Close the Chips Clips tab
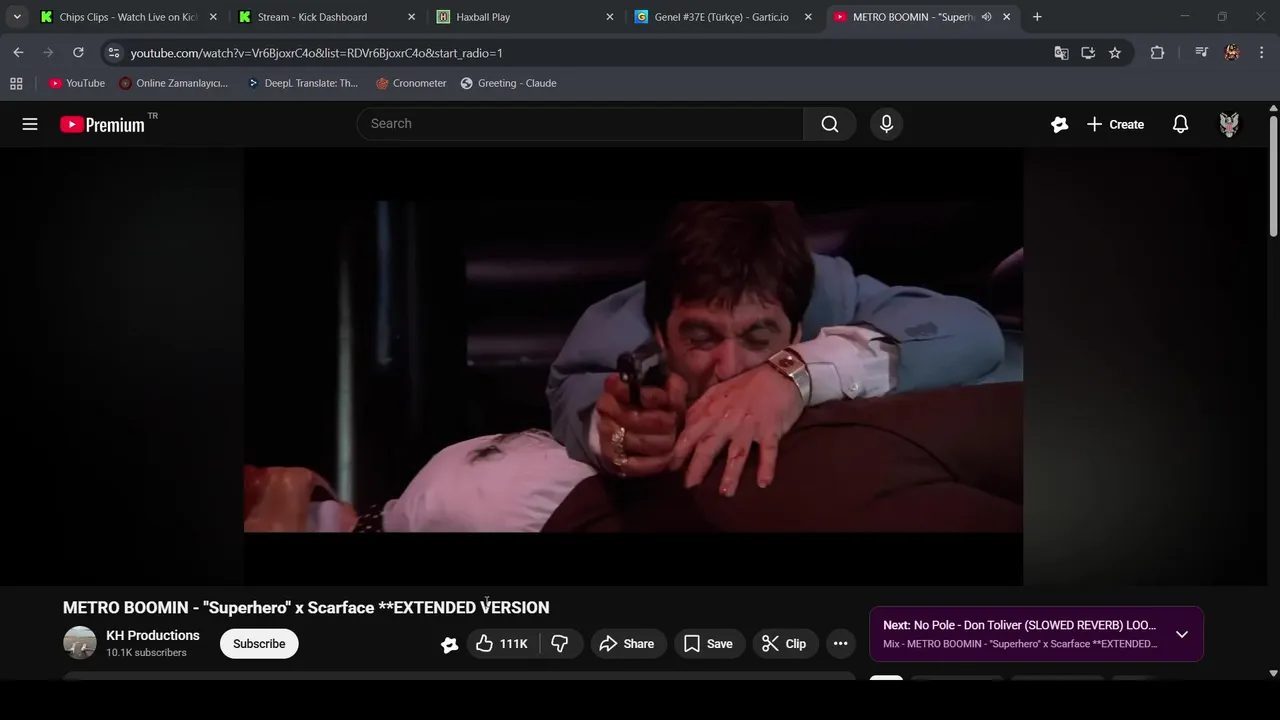The image size is (1280, 720). pyautogui.click(x=213, y=17)
